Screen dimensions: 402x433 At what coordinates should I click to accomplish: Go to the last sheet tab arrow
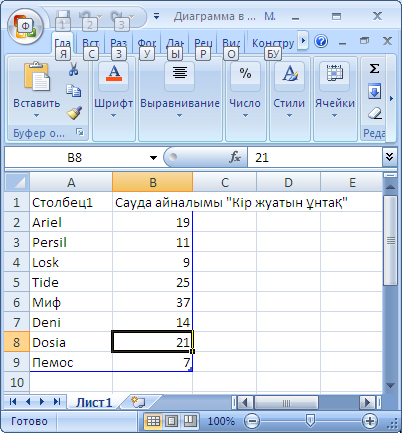[57, 401]
